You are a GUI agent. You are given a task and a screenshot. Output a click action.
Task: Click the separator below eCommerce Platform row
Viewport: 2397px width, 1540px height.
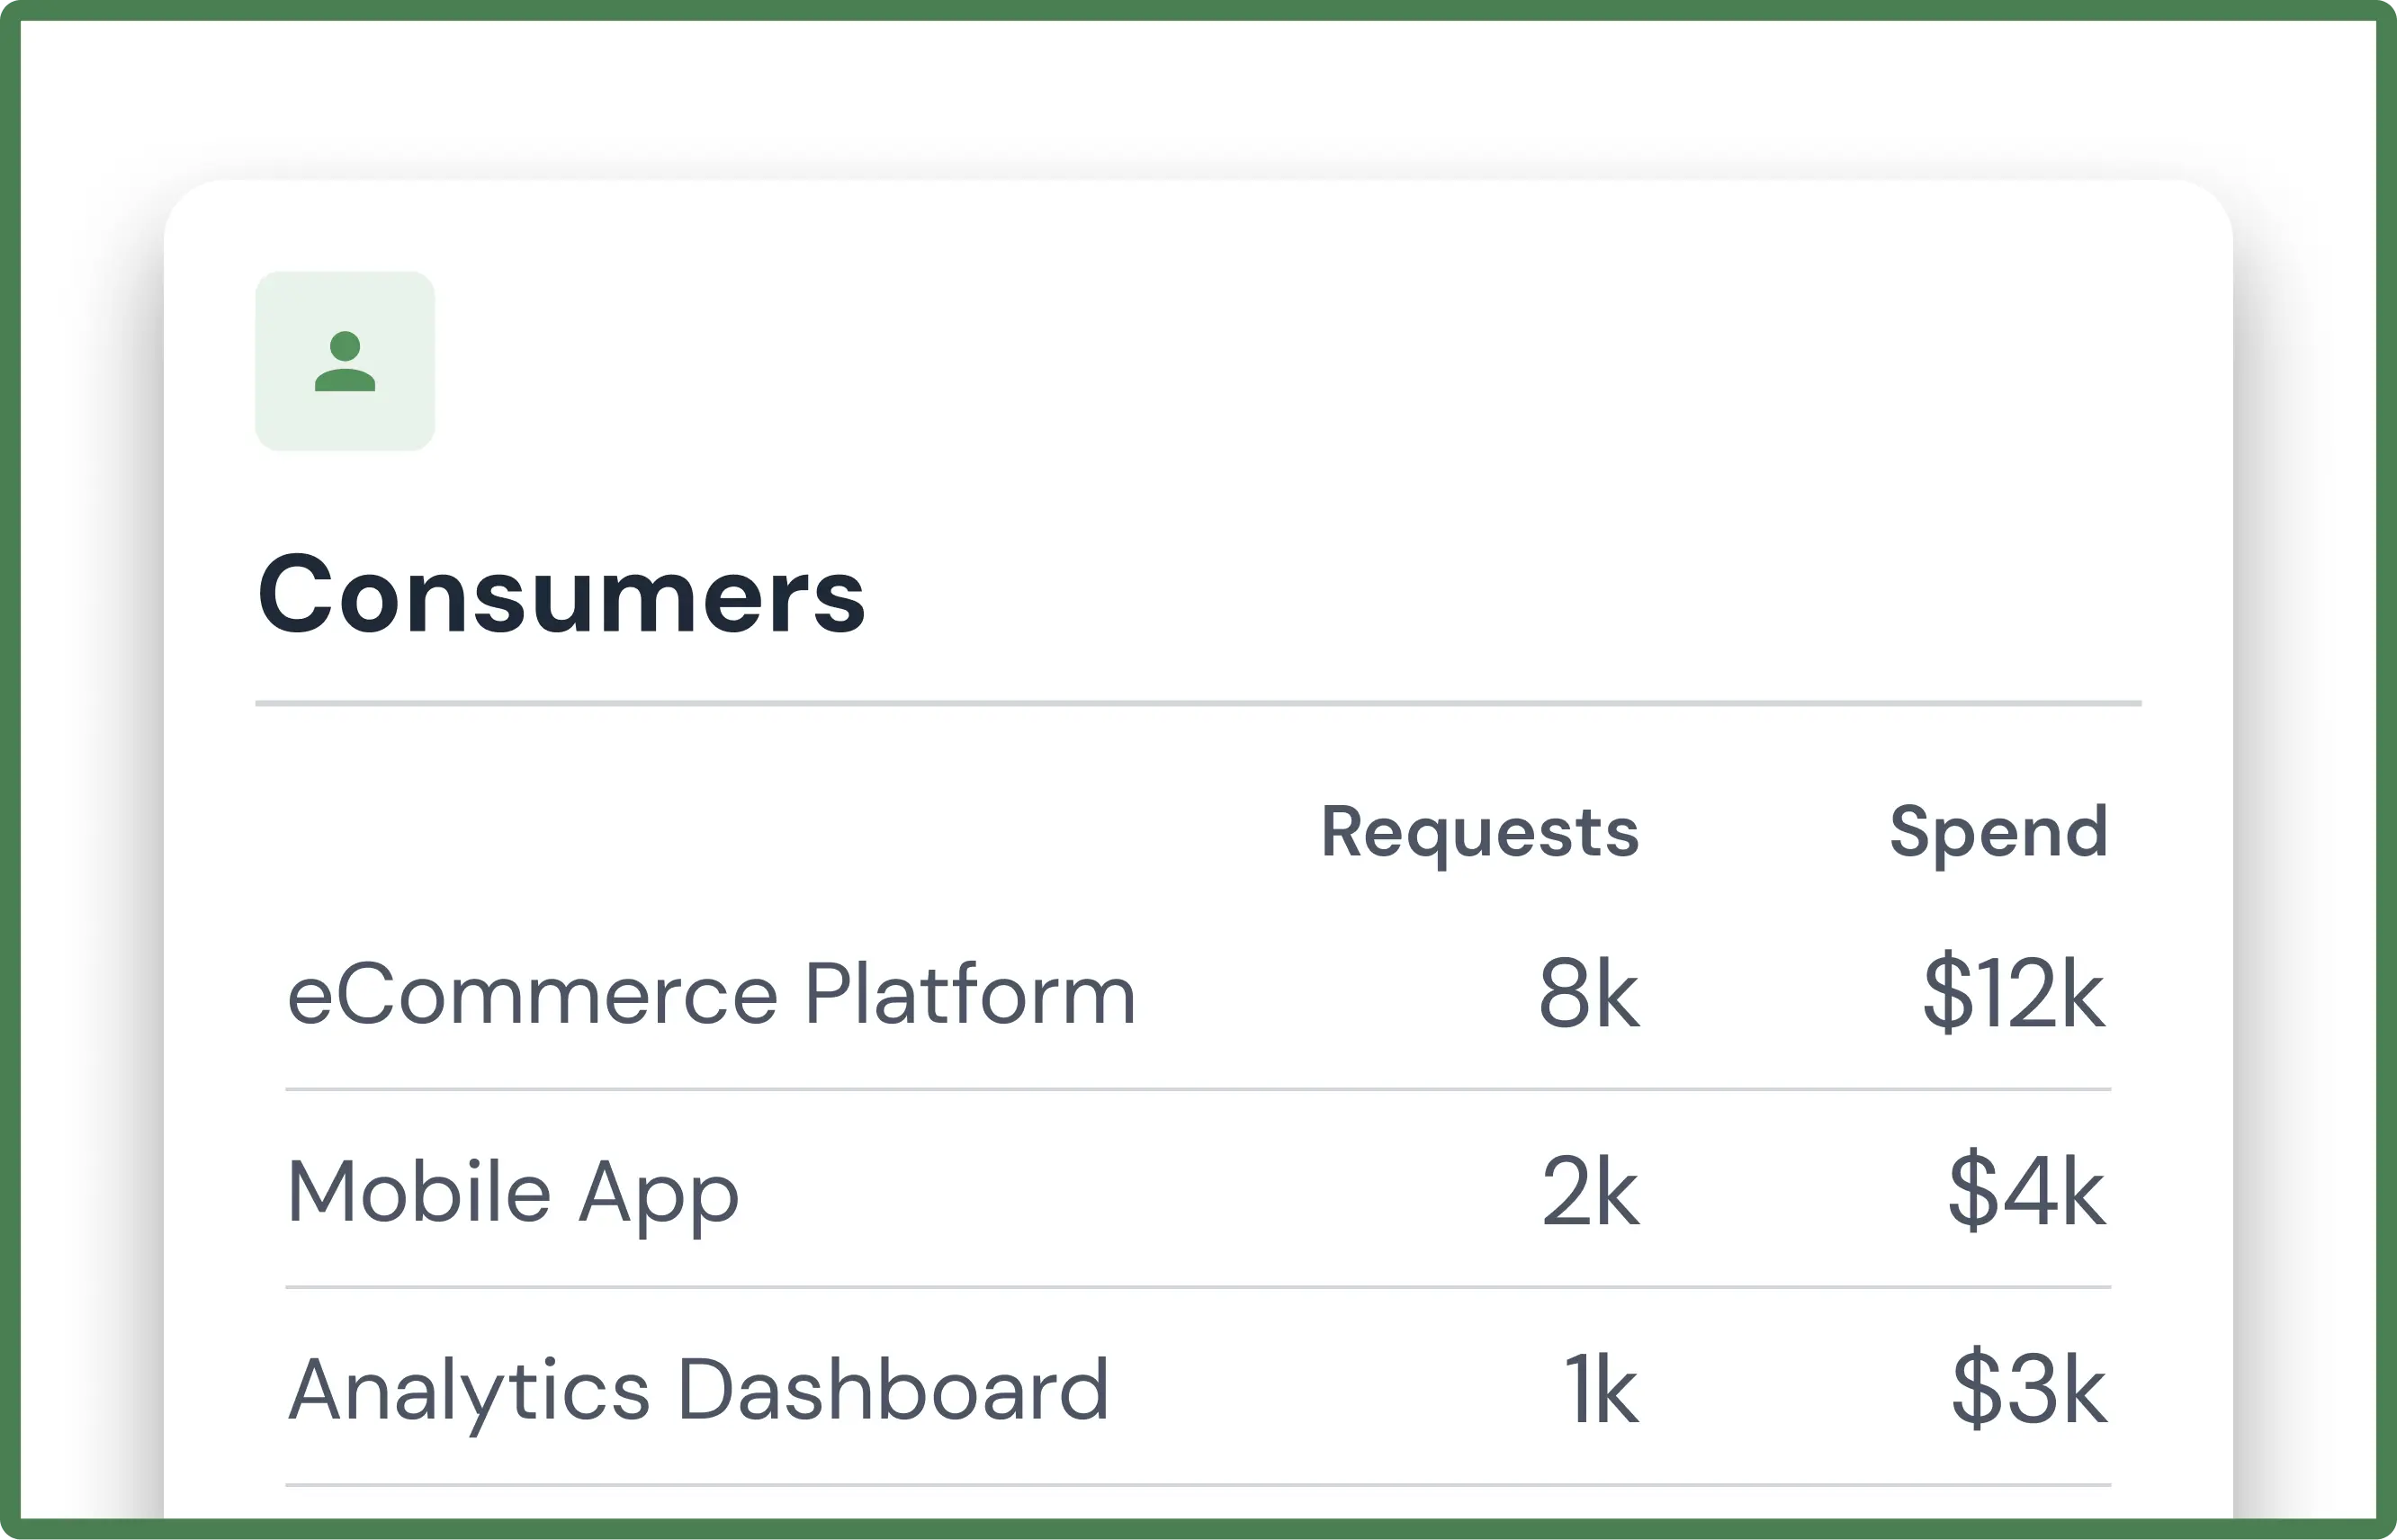[x=1197, y=1089]
